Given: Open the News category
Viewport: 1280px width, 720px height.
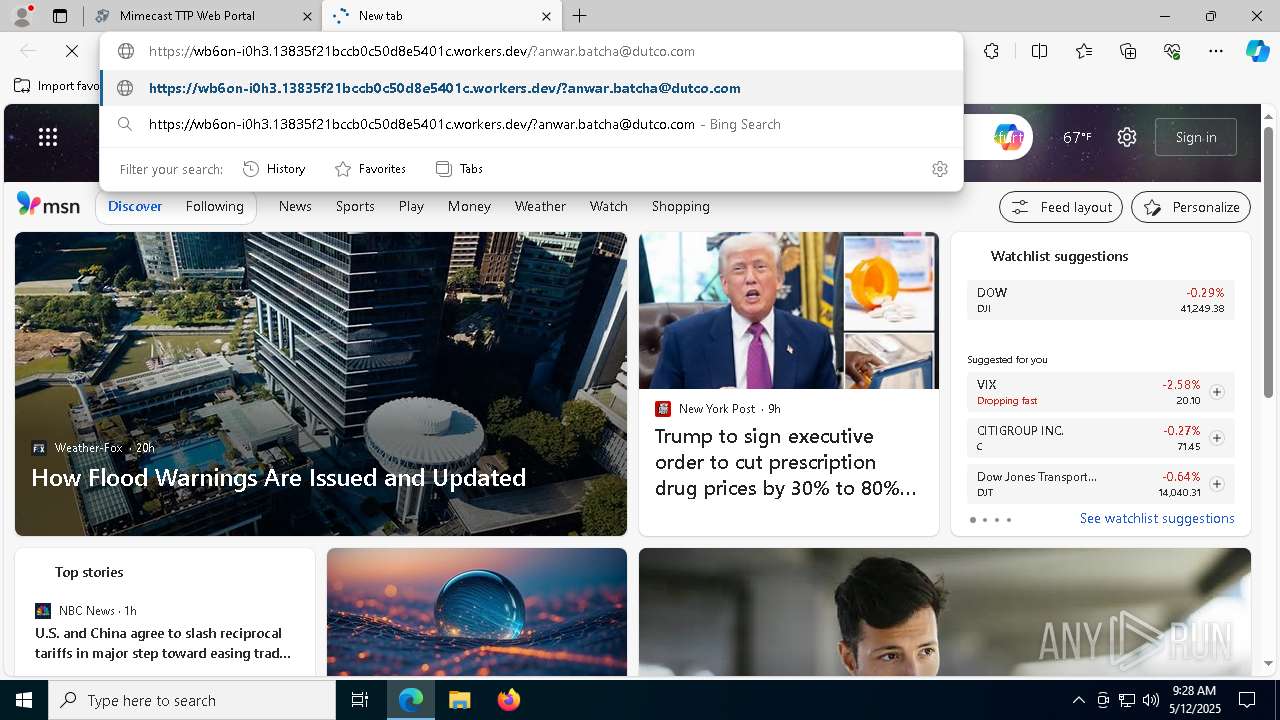Looking at the screenshot, I should (295, 206).
